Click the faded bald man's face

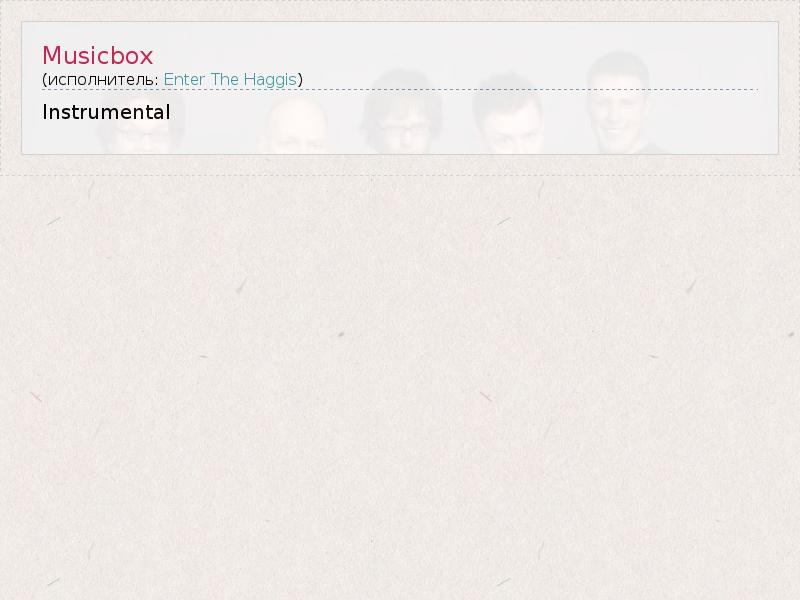[x=297, y=128]
